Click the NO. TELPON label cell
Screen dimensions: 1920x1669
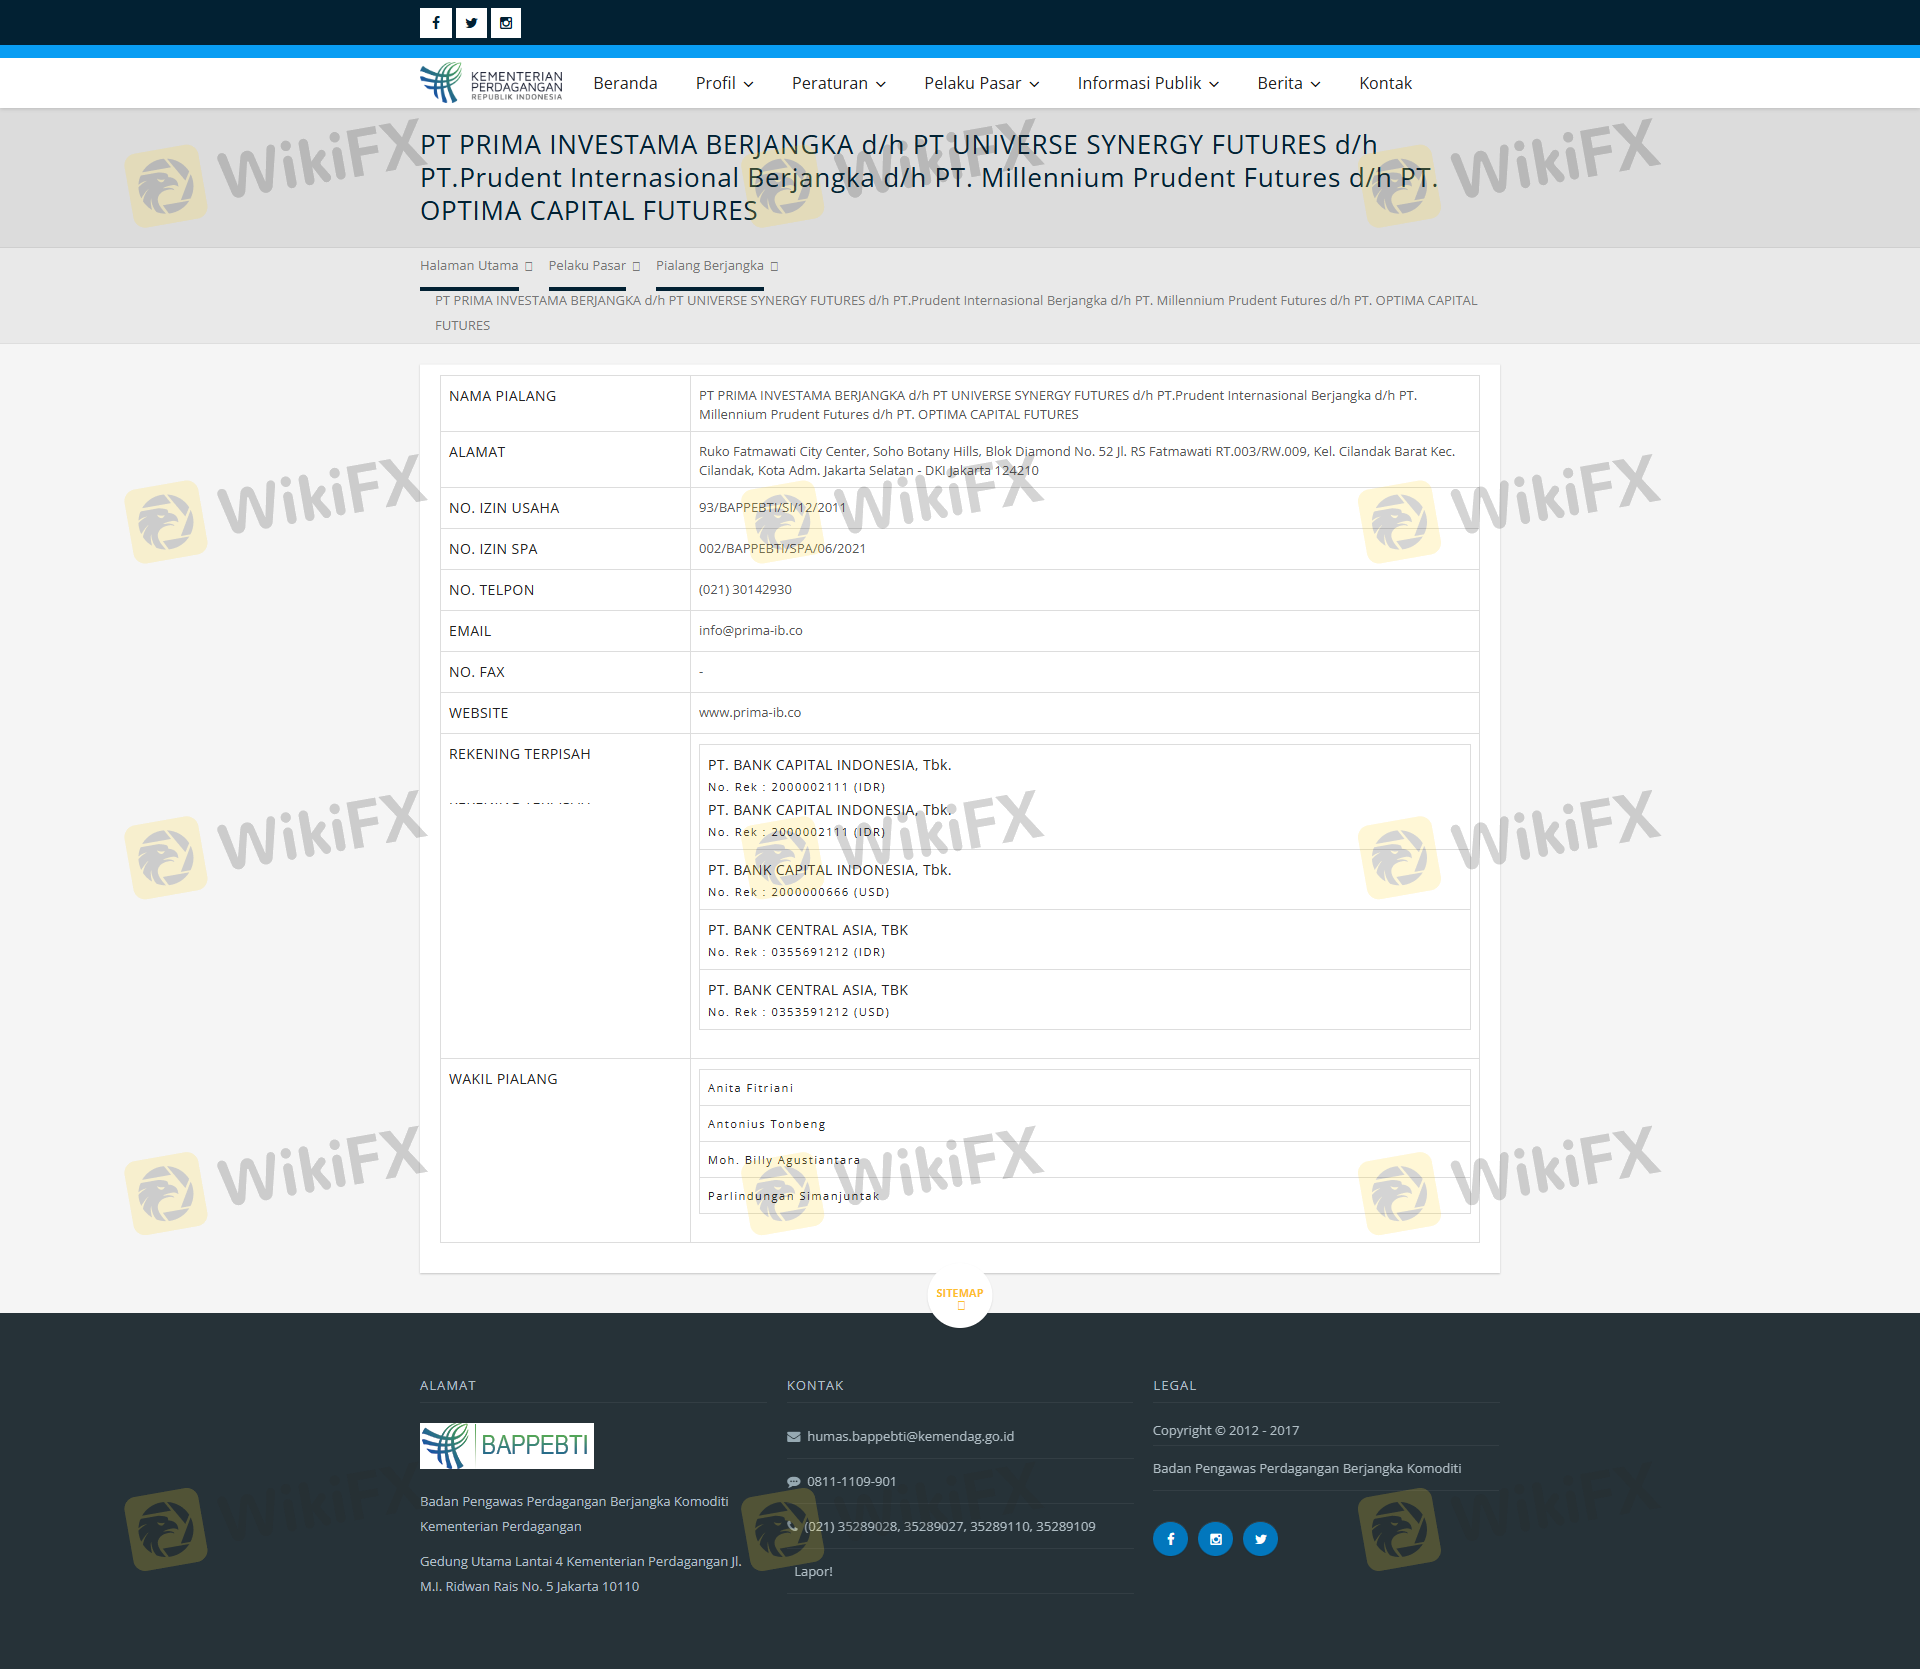pos(565,590)
